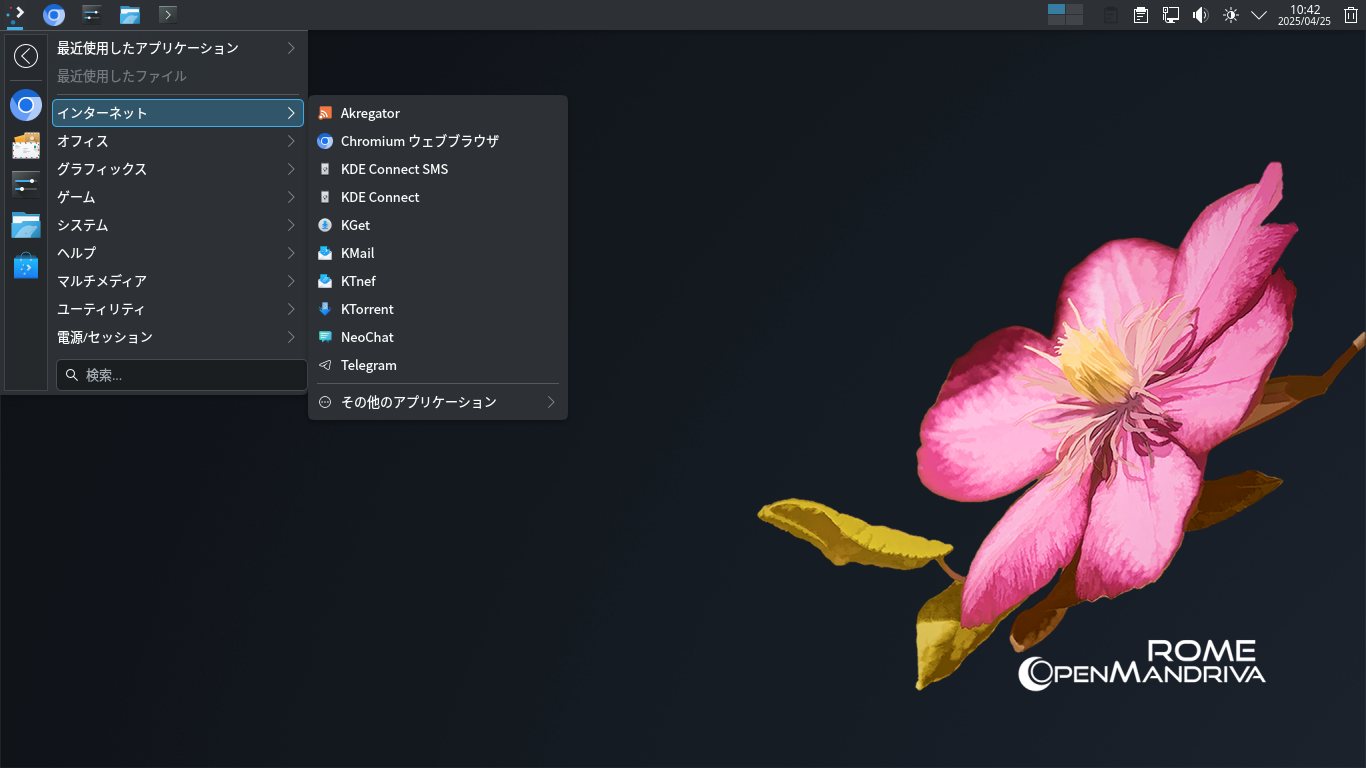
Task: Launch KMail from the launcher sidebar
Action: 26,145
